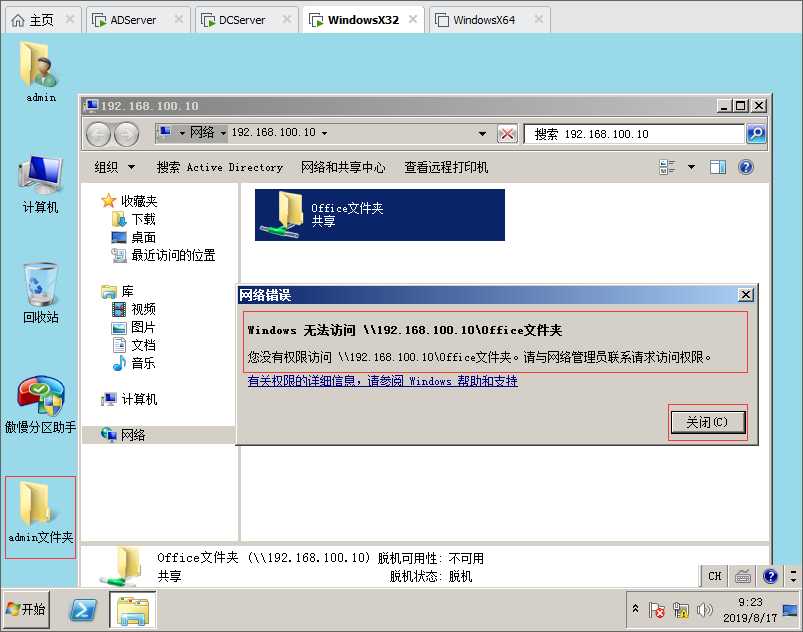Viewport: 803px width, 632px height.
Task: Open the 开始 Start menu
Action: coord(27,609)
